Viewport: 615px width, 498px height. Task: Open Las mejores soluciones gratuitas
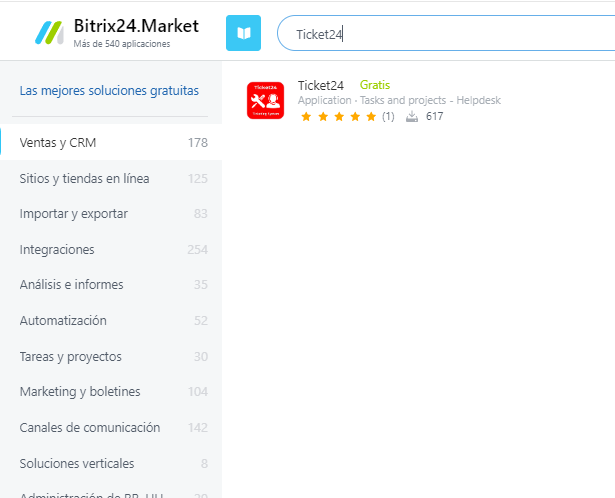109,91
